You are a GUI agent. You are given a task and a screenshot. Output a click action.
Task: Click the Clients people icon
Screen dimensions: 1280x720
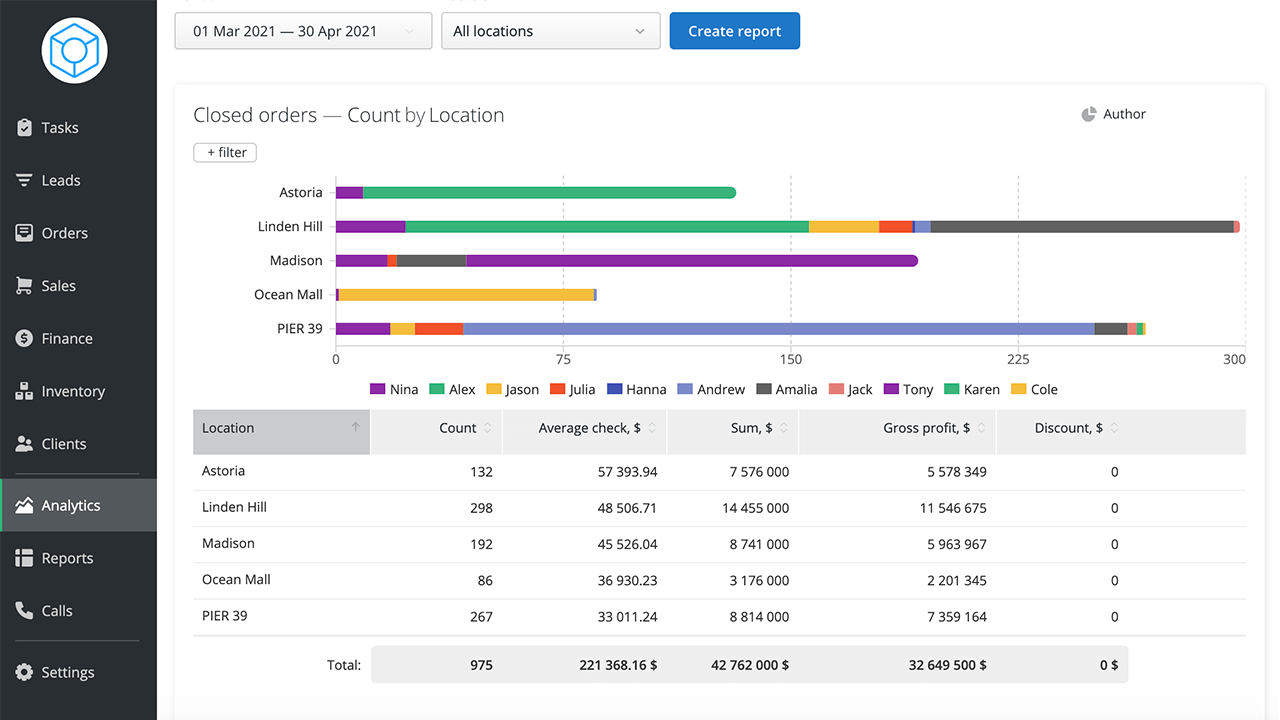point(24,444)
